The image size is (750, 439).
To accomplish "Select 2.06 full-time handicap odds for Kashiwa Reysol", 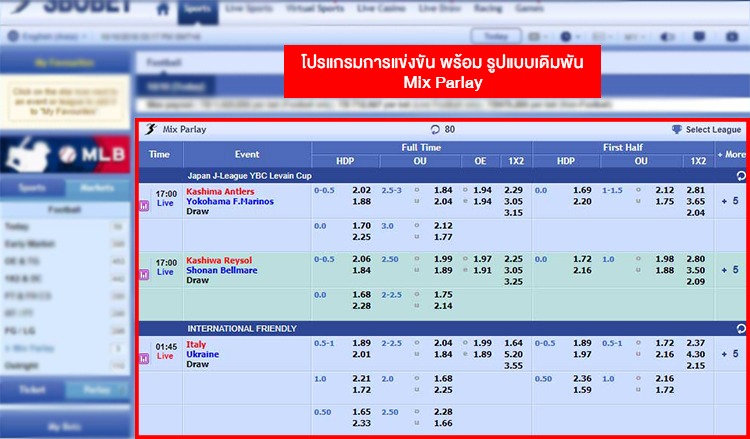I will [362, 259].
